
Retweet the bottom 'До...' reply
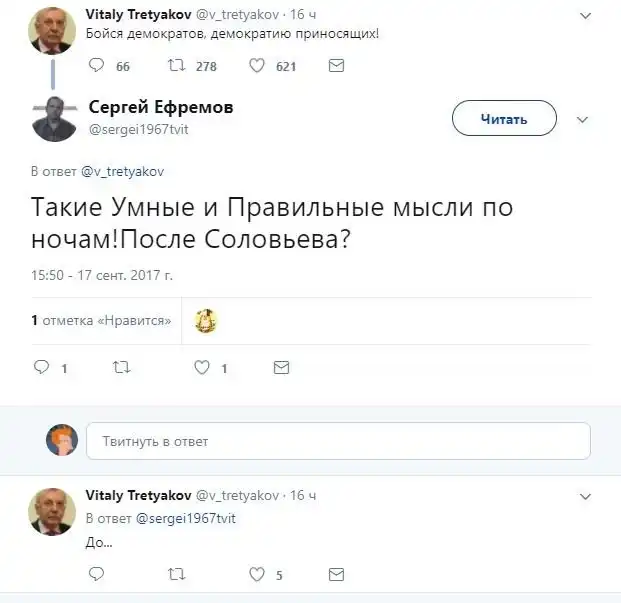[x=176, y=574]
